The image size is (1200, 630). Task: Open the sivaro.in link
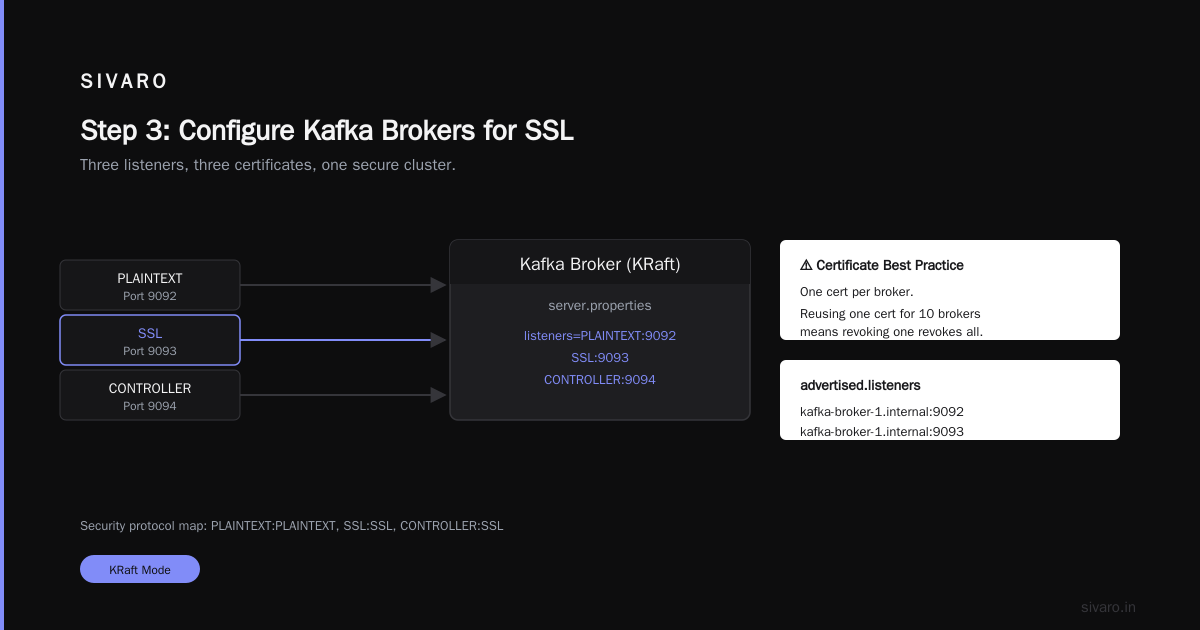[x=1109, y=607]
